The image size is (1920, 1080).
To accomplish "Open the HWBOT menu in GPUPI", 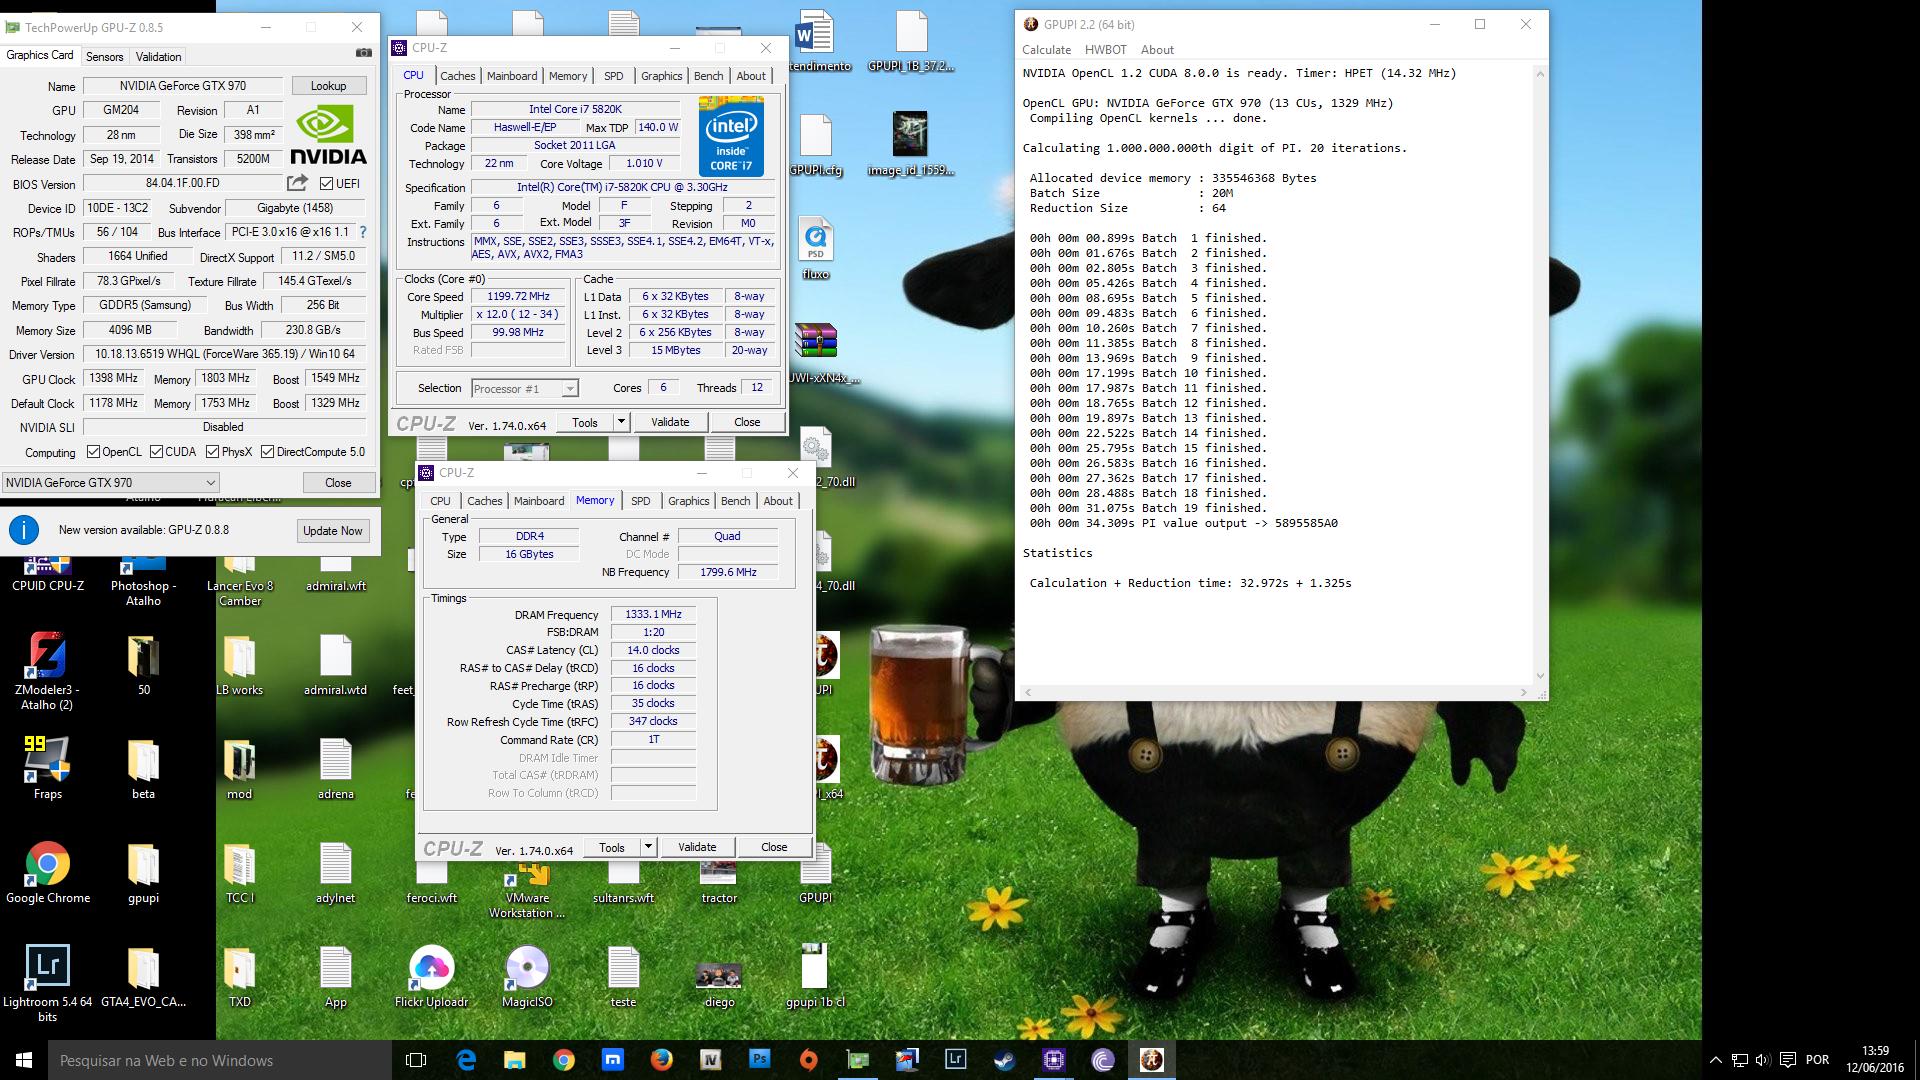I will (1105, 50).
